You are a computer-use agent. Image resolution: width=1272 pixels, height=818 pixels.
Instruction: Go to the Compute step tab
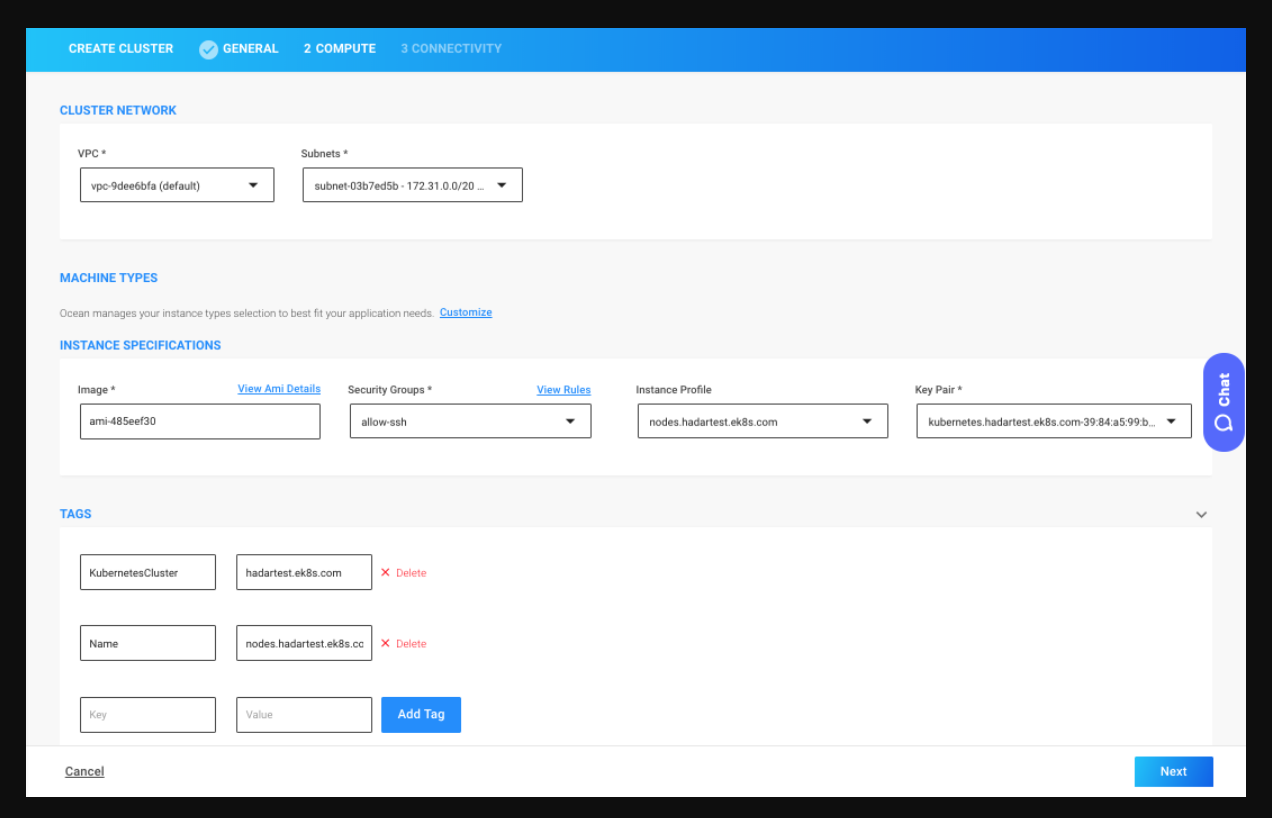pos(340,49)
